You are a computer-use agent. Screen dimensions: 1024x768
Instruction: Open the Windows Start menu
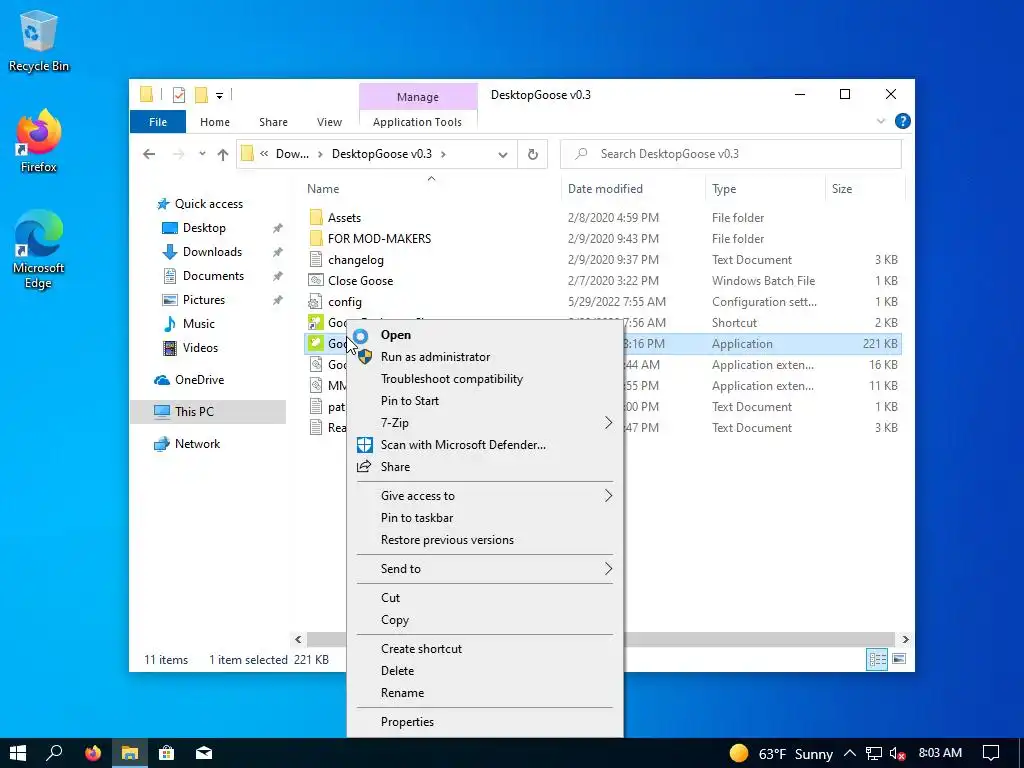tap(18, 753)
